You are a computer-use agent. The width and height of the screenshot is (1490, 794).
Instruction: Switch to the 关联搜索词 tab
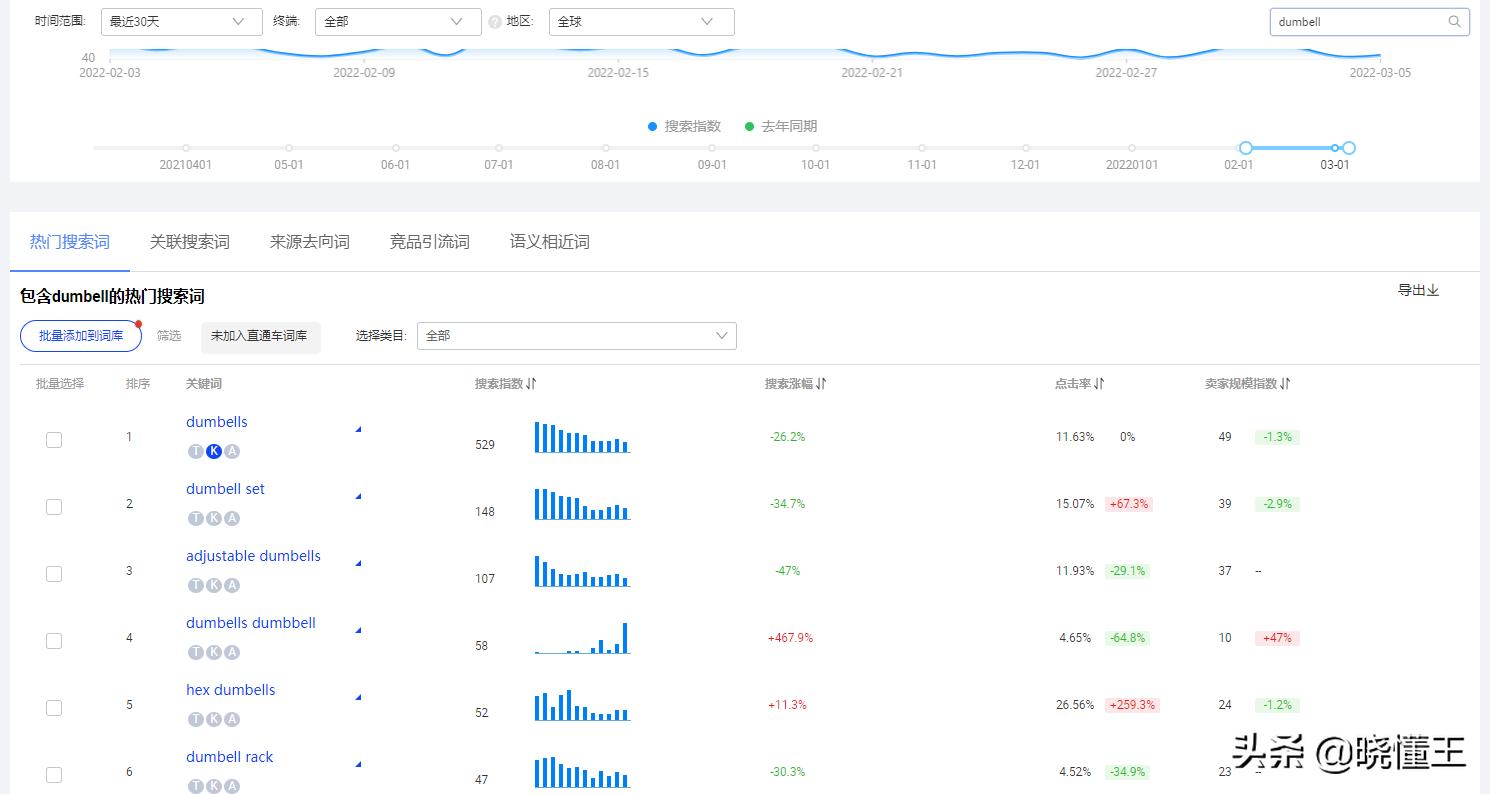point(189,241)
